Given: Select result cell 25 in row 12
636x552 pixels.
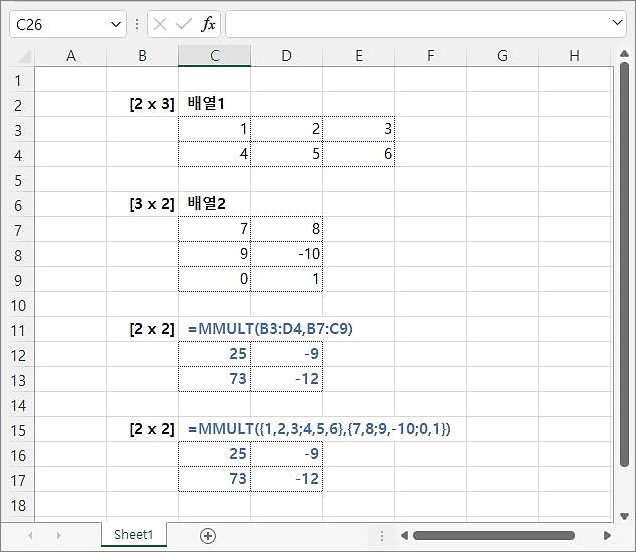Looking at the screenshot, I should point(215,354).
